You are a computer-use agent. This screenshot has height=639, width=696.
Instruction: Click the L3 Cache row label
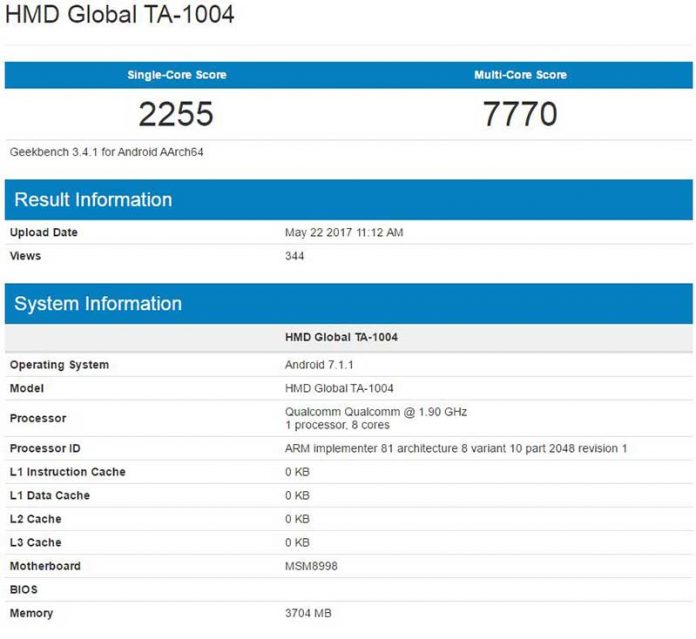coord(36,542)
